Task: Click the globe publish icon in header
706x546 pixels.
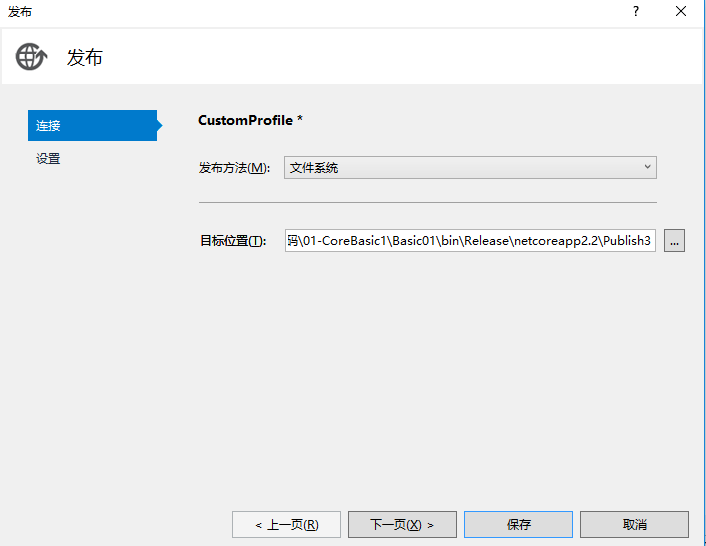Action: click(x=32, y=57)
